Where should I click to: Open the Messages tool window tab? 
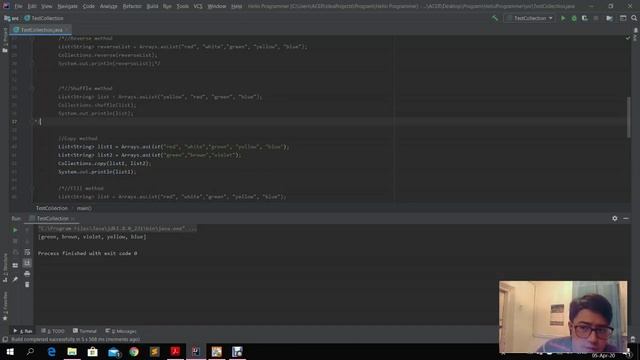coord(121,331)
